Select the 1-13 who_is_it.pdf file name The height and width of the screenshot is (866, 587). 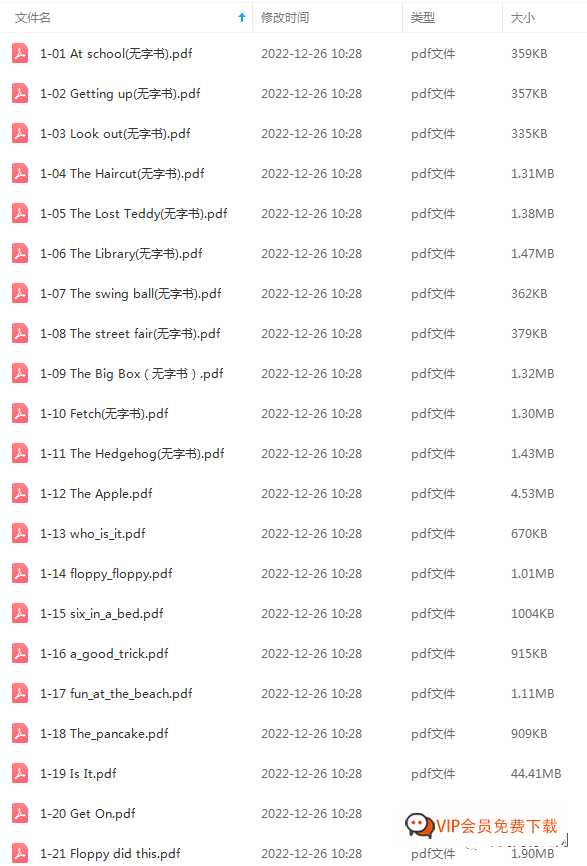tap(93, 534)
